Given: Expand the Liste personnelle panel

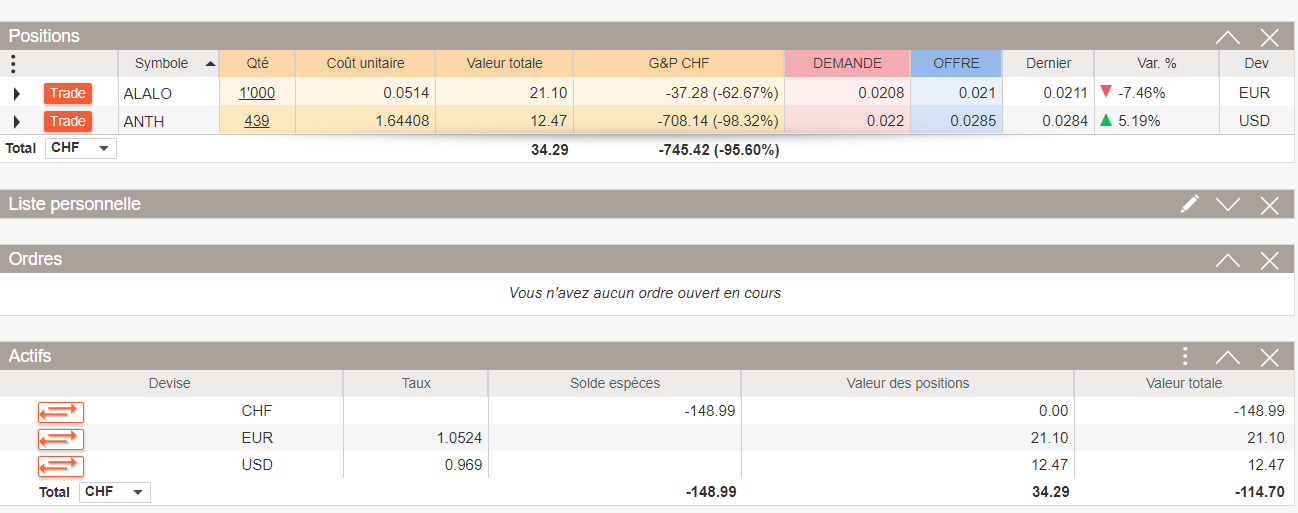Looking at the screenshot, I should [x=1227, y=205].
